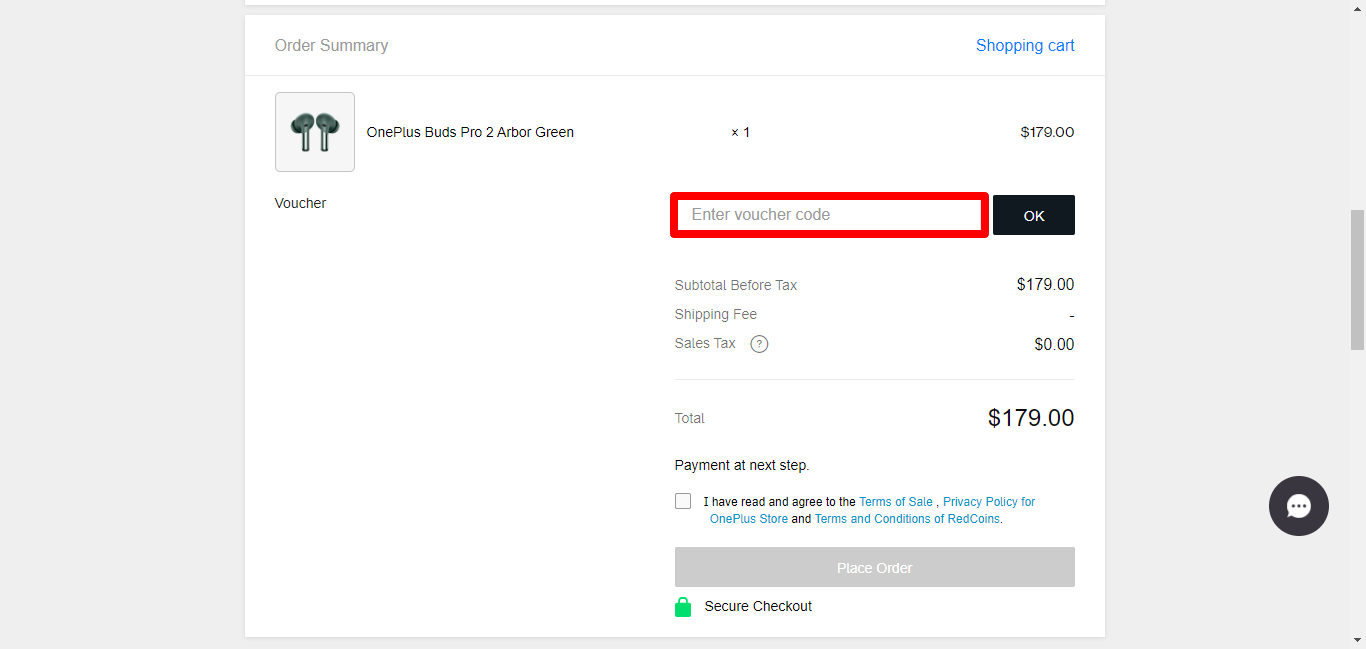Click the Payment at next step text
Viewport: 1366px width, 649px height.
click(x=742, y=465)
